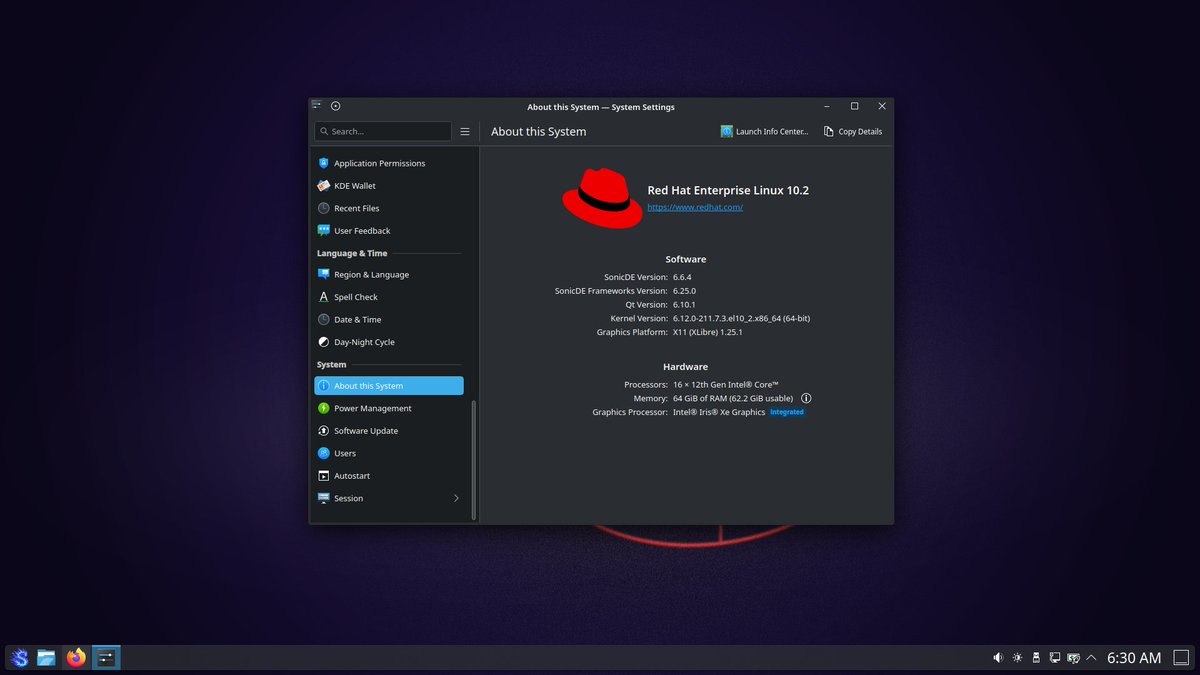This screenshot has width=1200, height=675.
Task: Open Users settings
Action: [388, 453]
